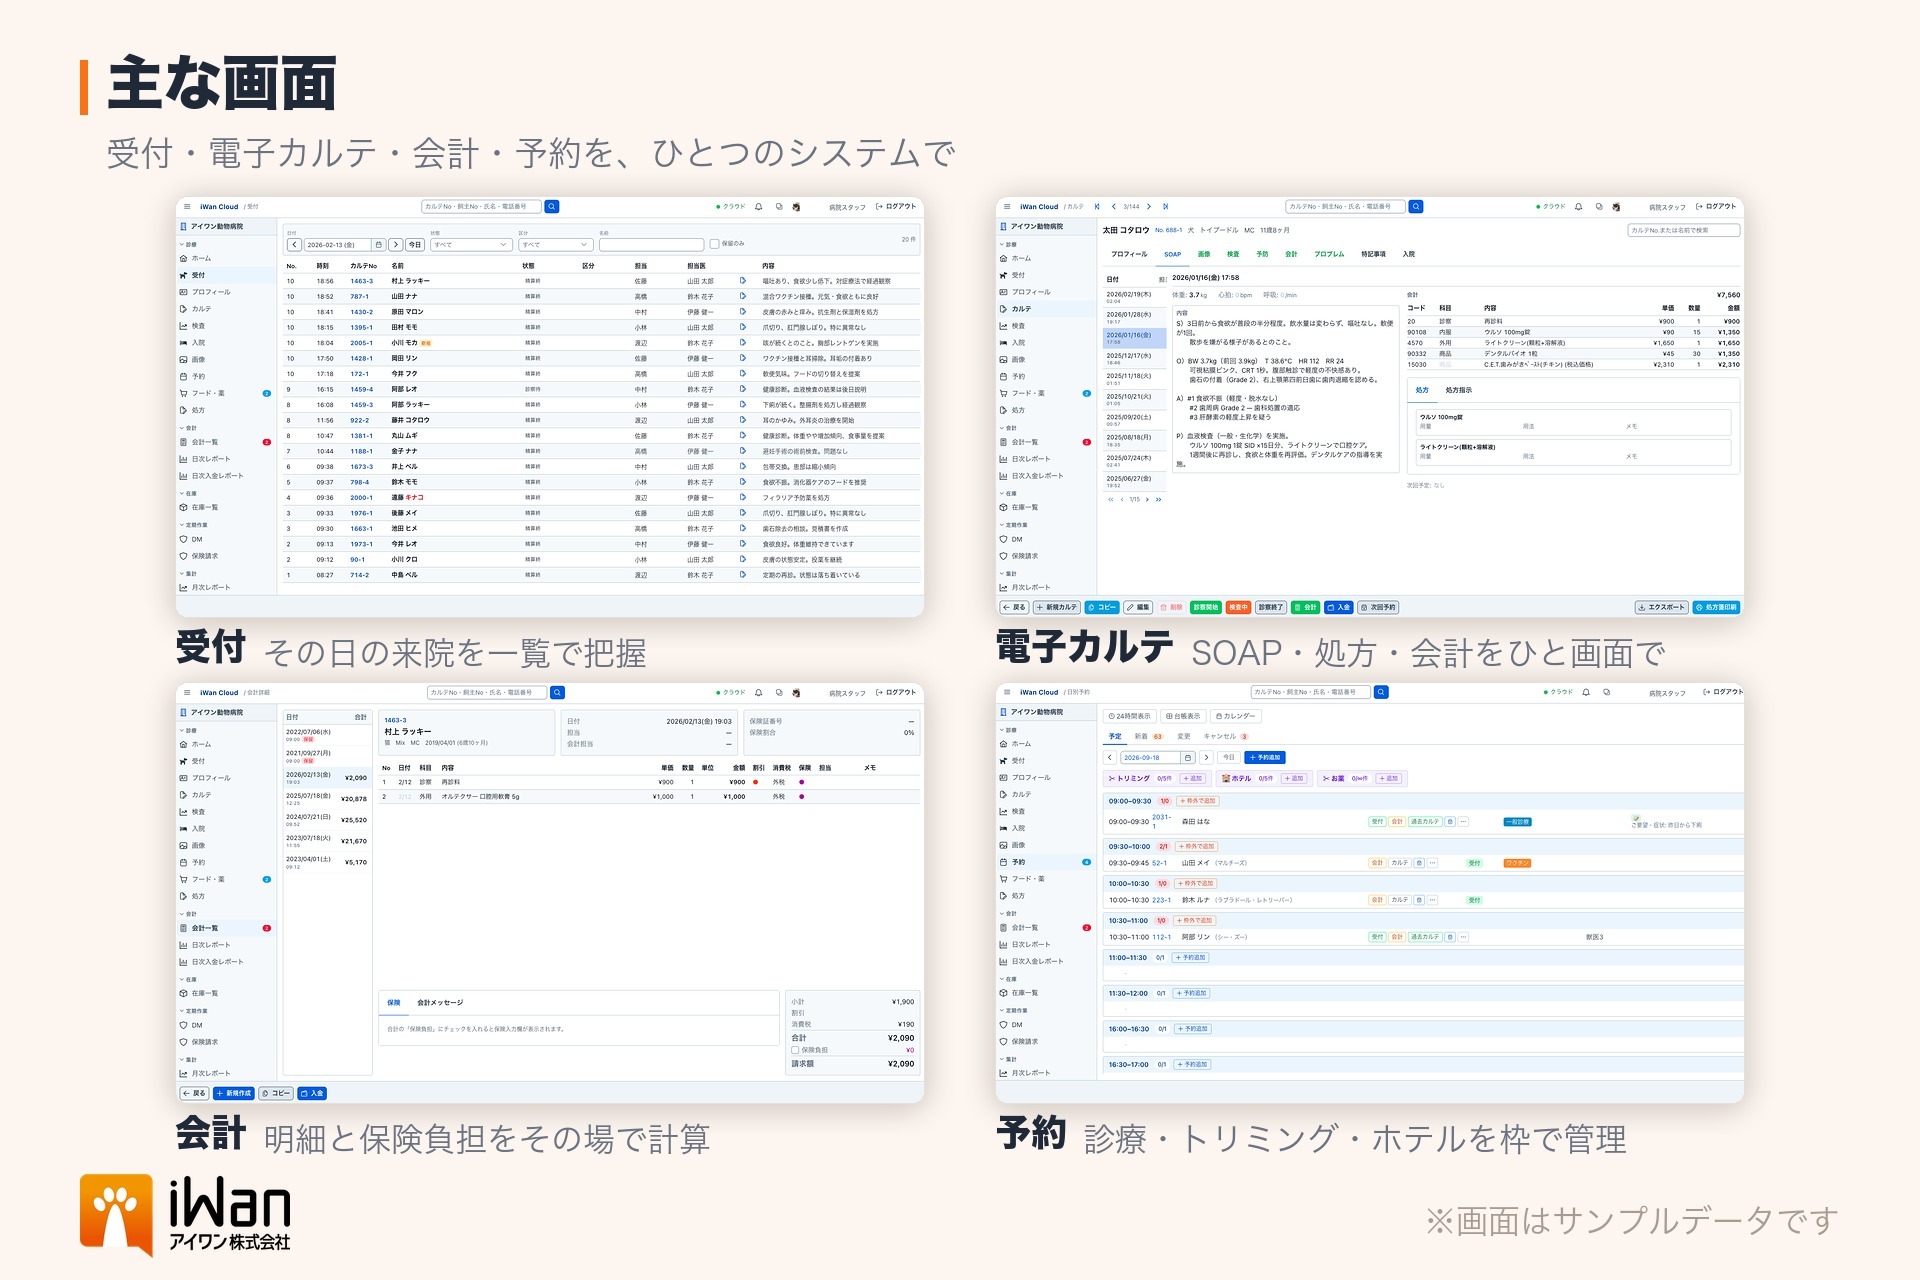Check the 保険負担 checkbox in 会計 totals
This screenshot has width=1920, height=1280.
pos(796,1050)
